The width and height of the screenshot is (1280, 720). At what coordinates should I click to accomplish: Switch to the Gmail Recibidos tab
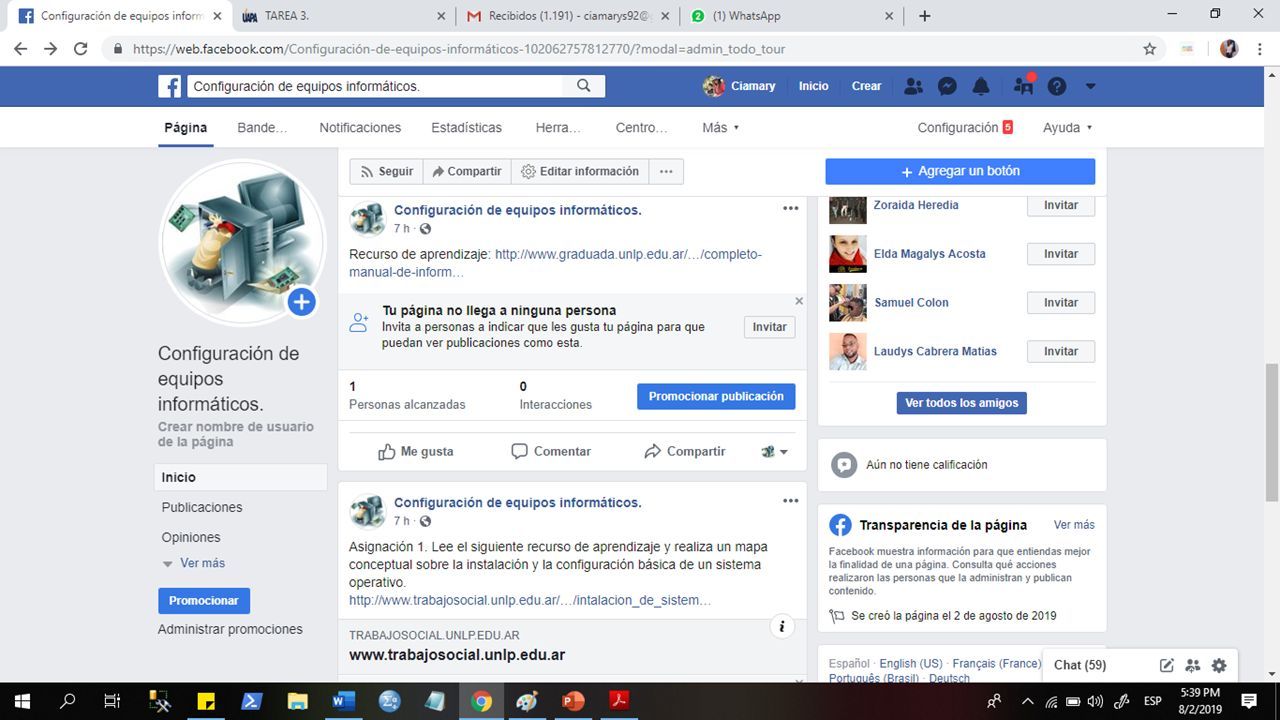tap(568, 16)
